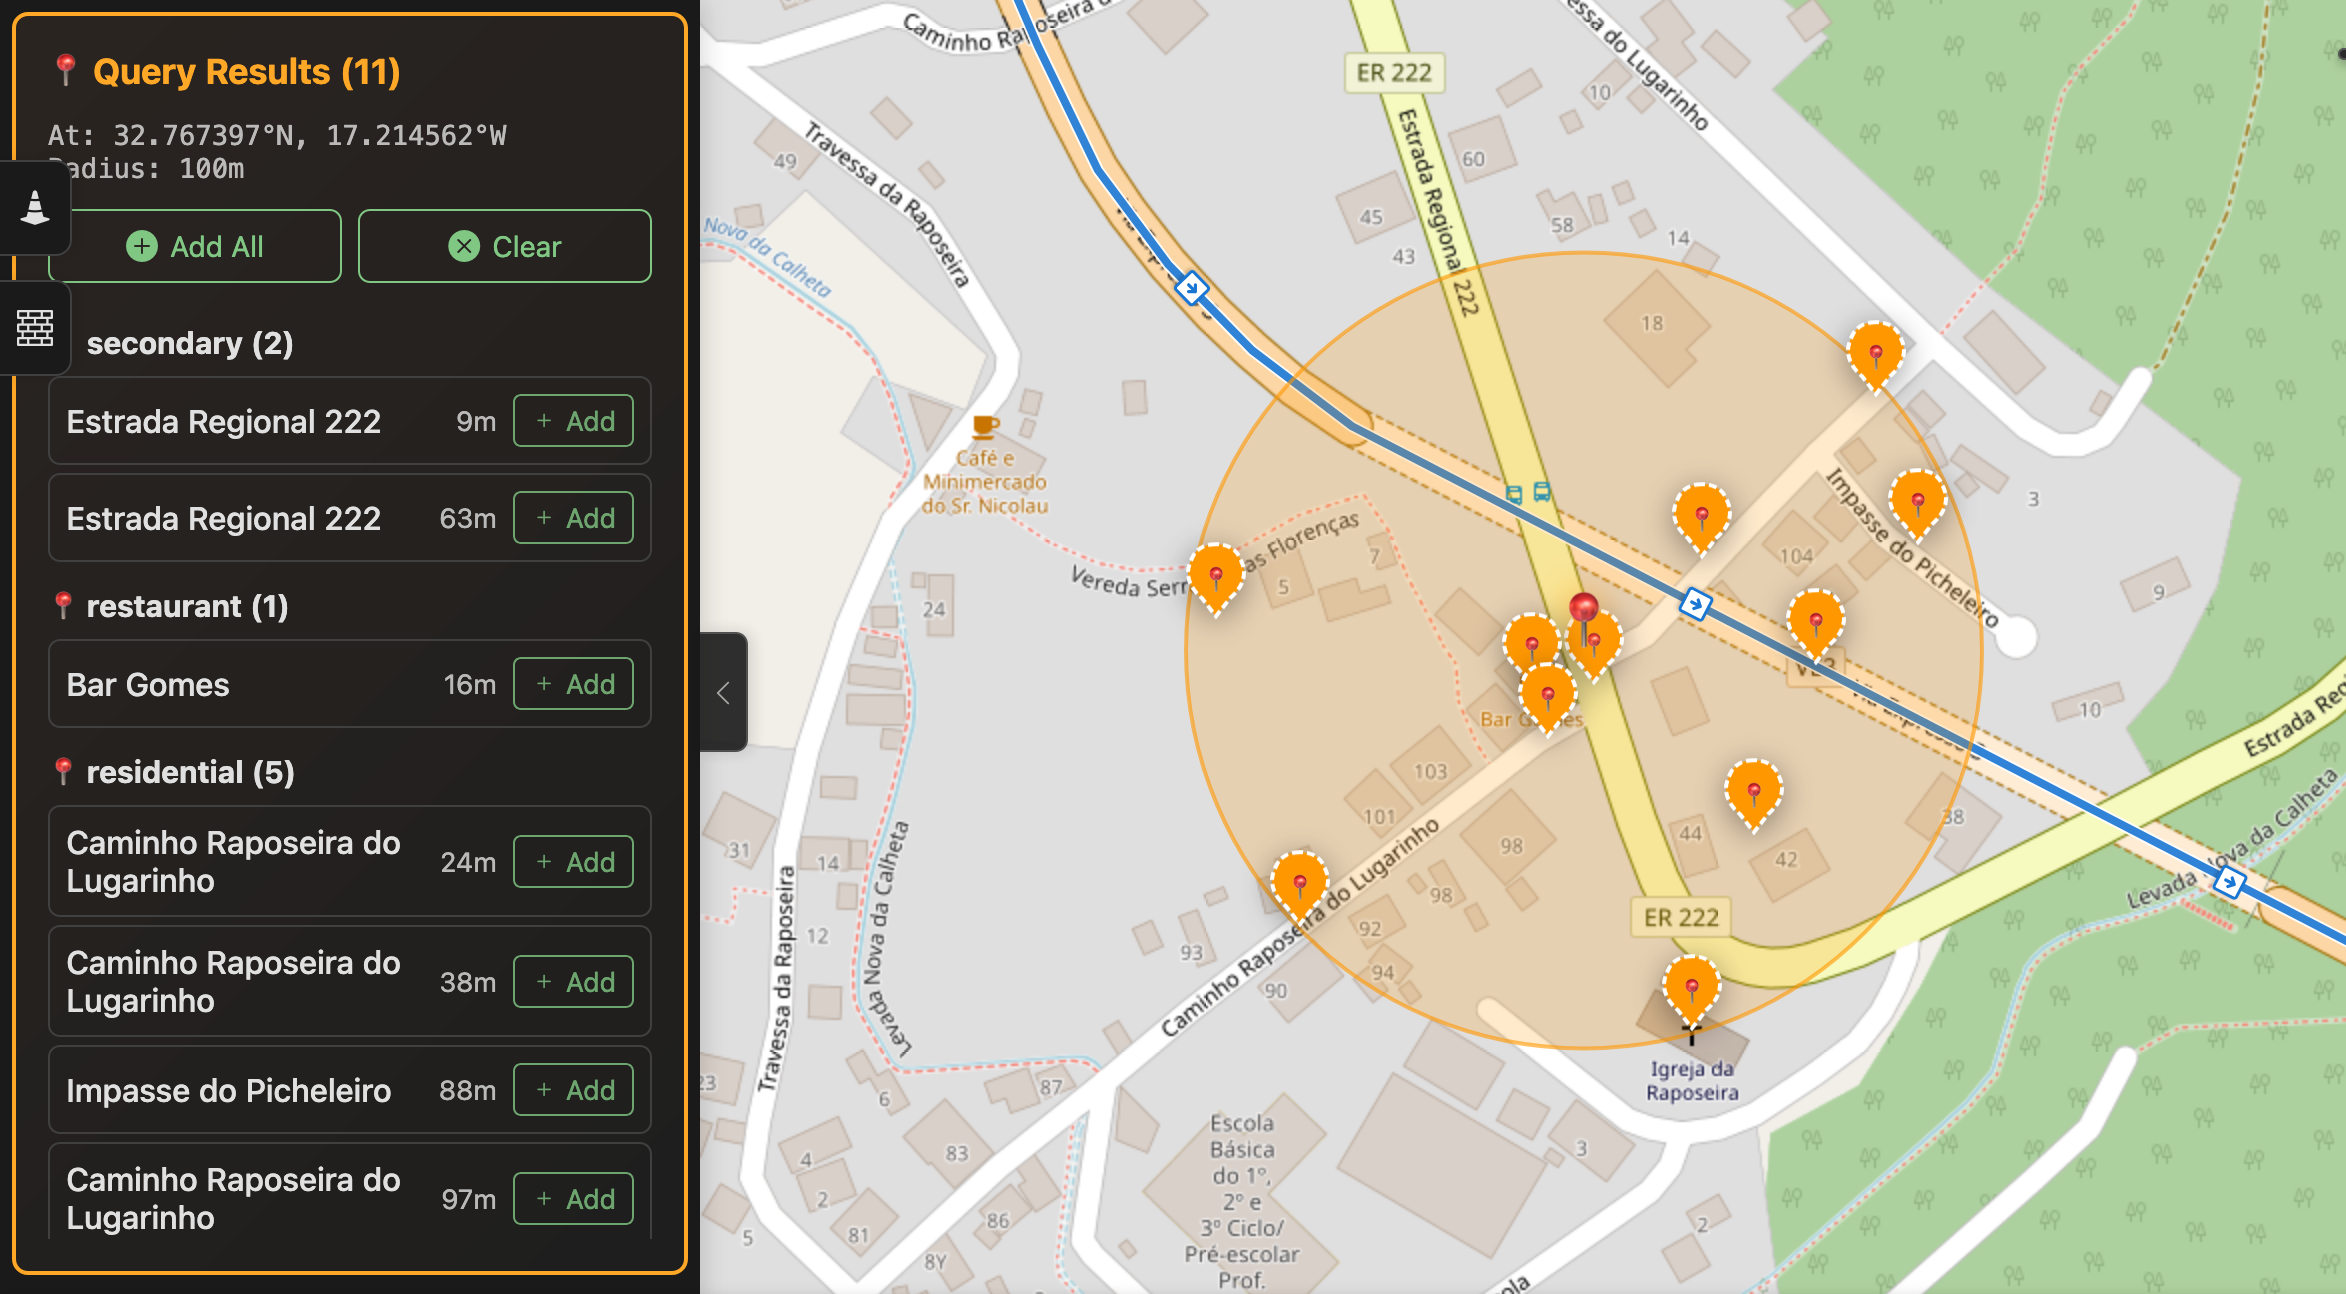Click the pin icon beside "restaurant (1)"
2346x1294 pixels.
[x=63, y=605]
